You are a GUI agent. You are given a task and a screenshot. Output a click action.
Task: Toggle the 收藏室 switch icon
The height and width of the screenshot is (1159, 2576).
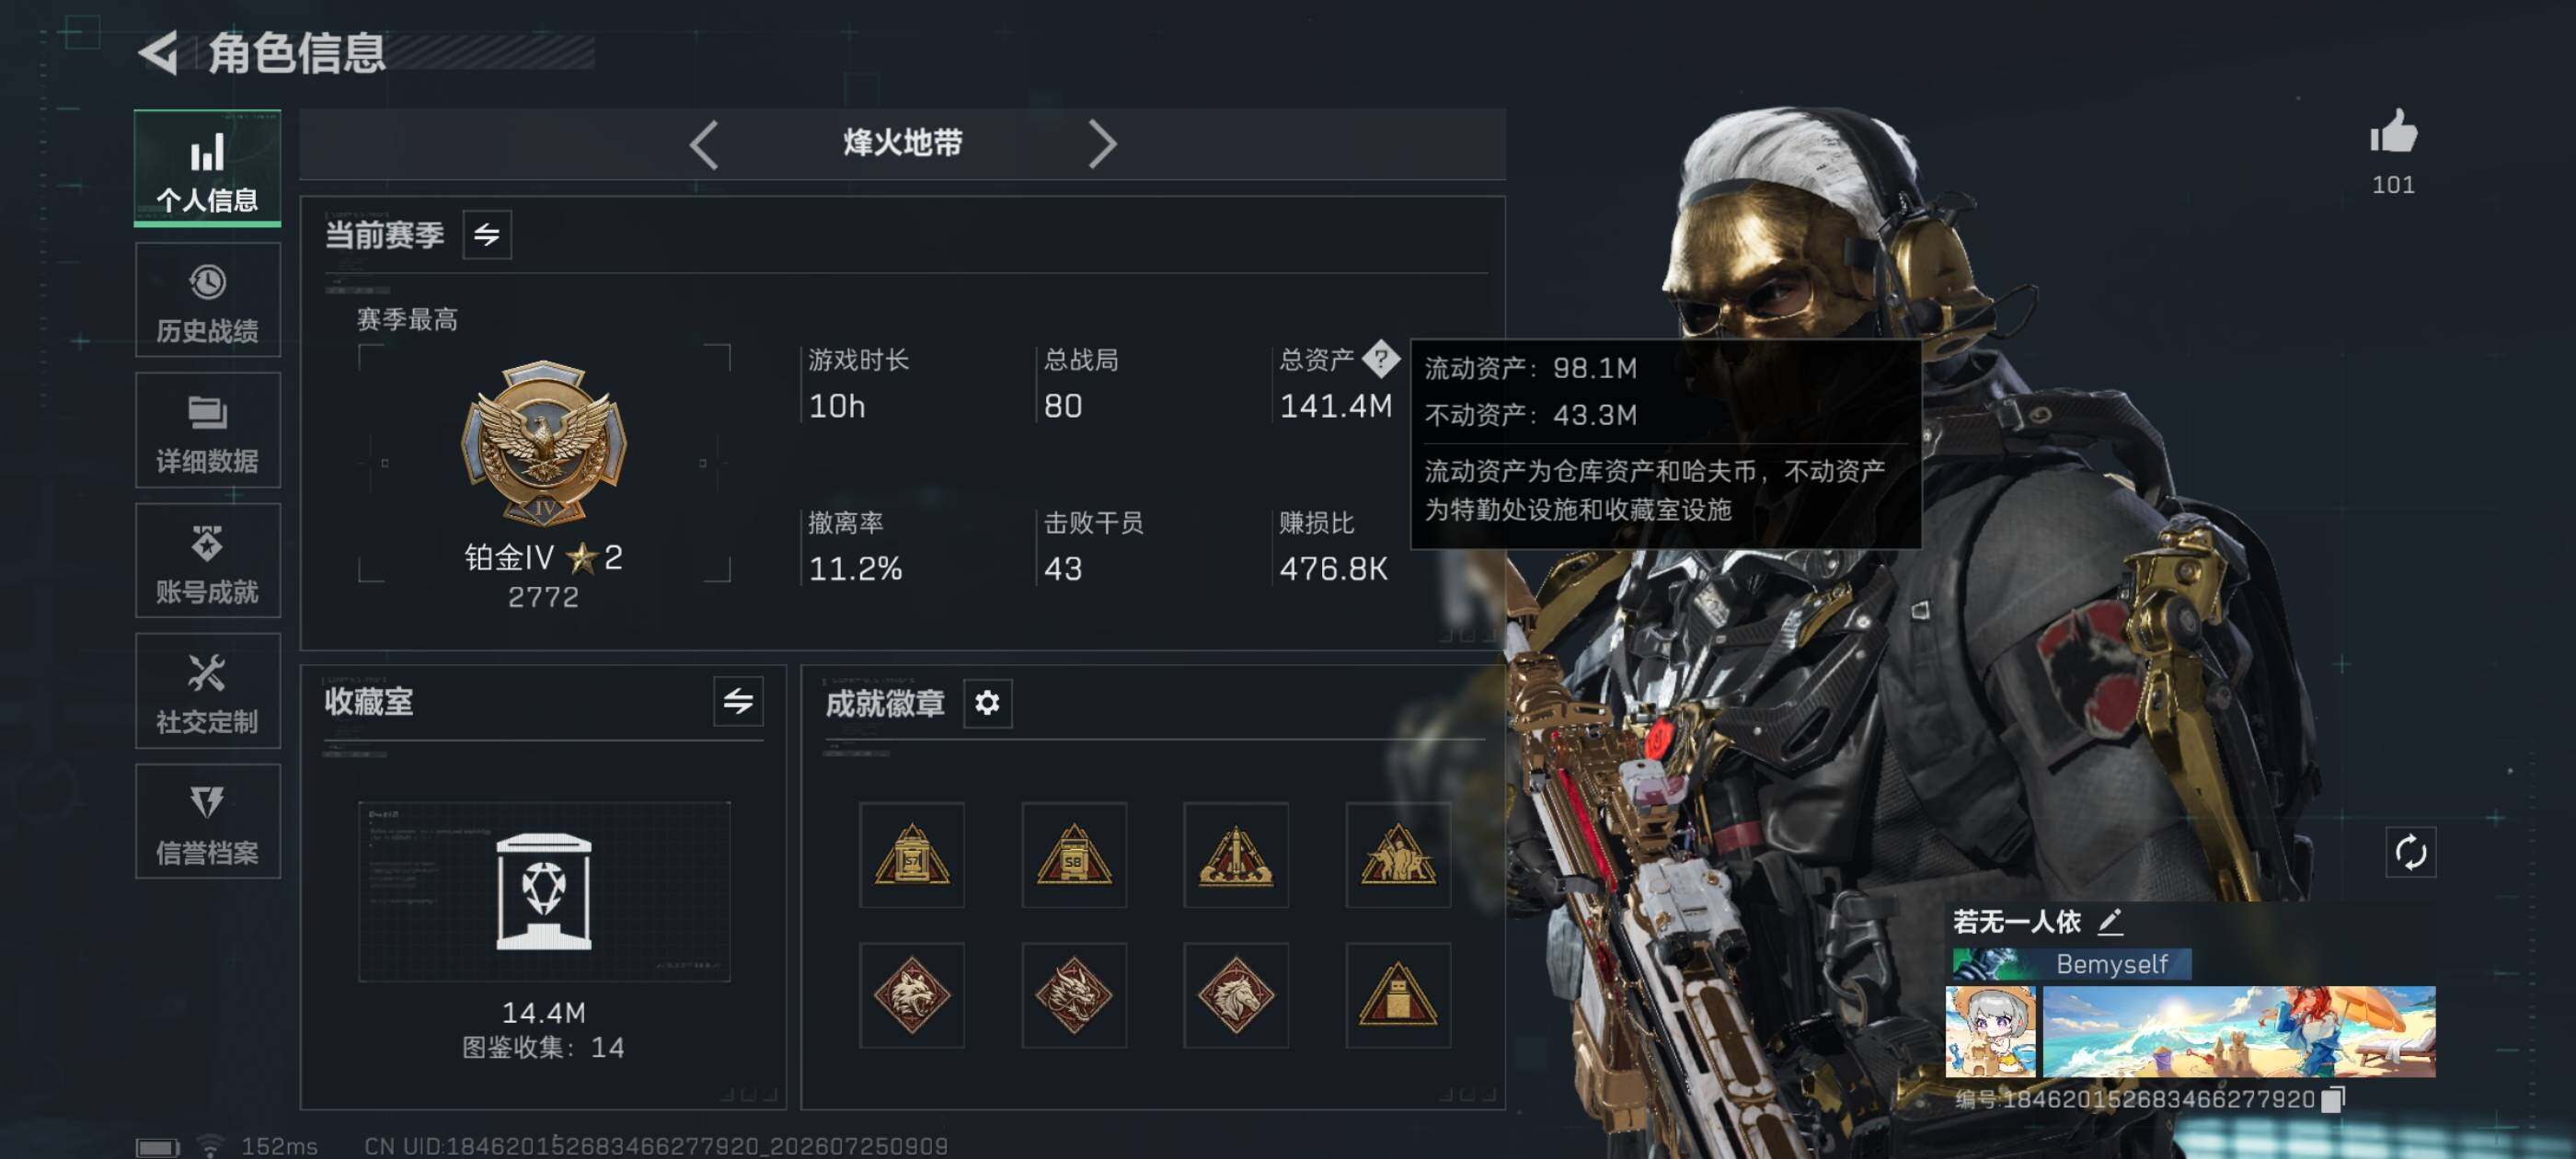coord(738,701)
